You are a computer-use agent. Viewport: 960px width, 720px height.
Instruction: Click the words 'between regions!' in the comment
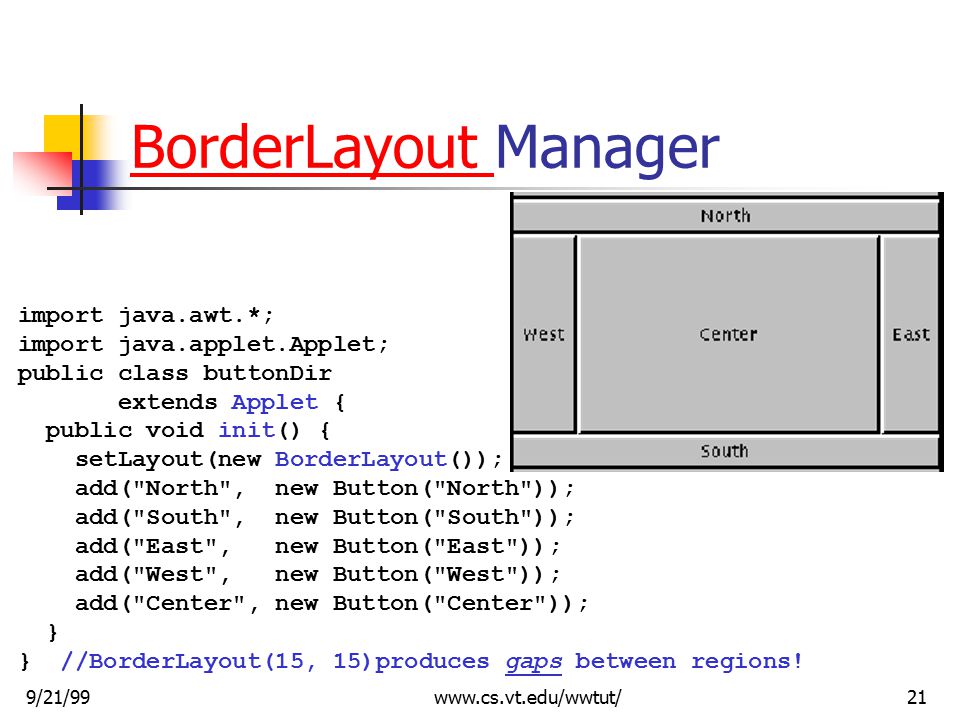(688, 661)
